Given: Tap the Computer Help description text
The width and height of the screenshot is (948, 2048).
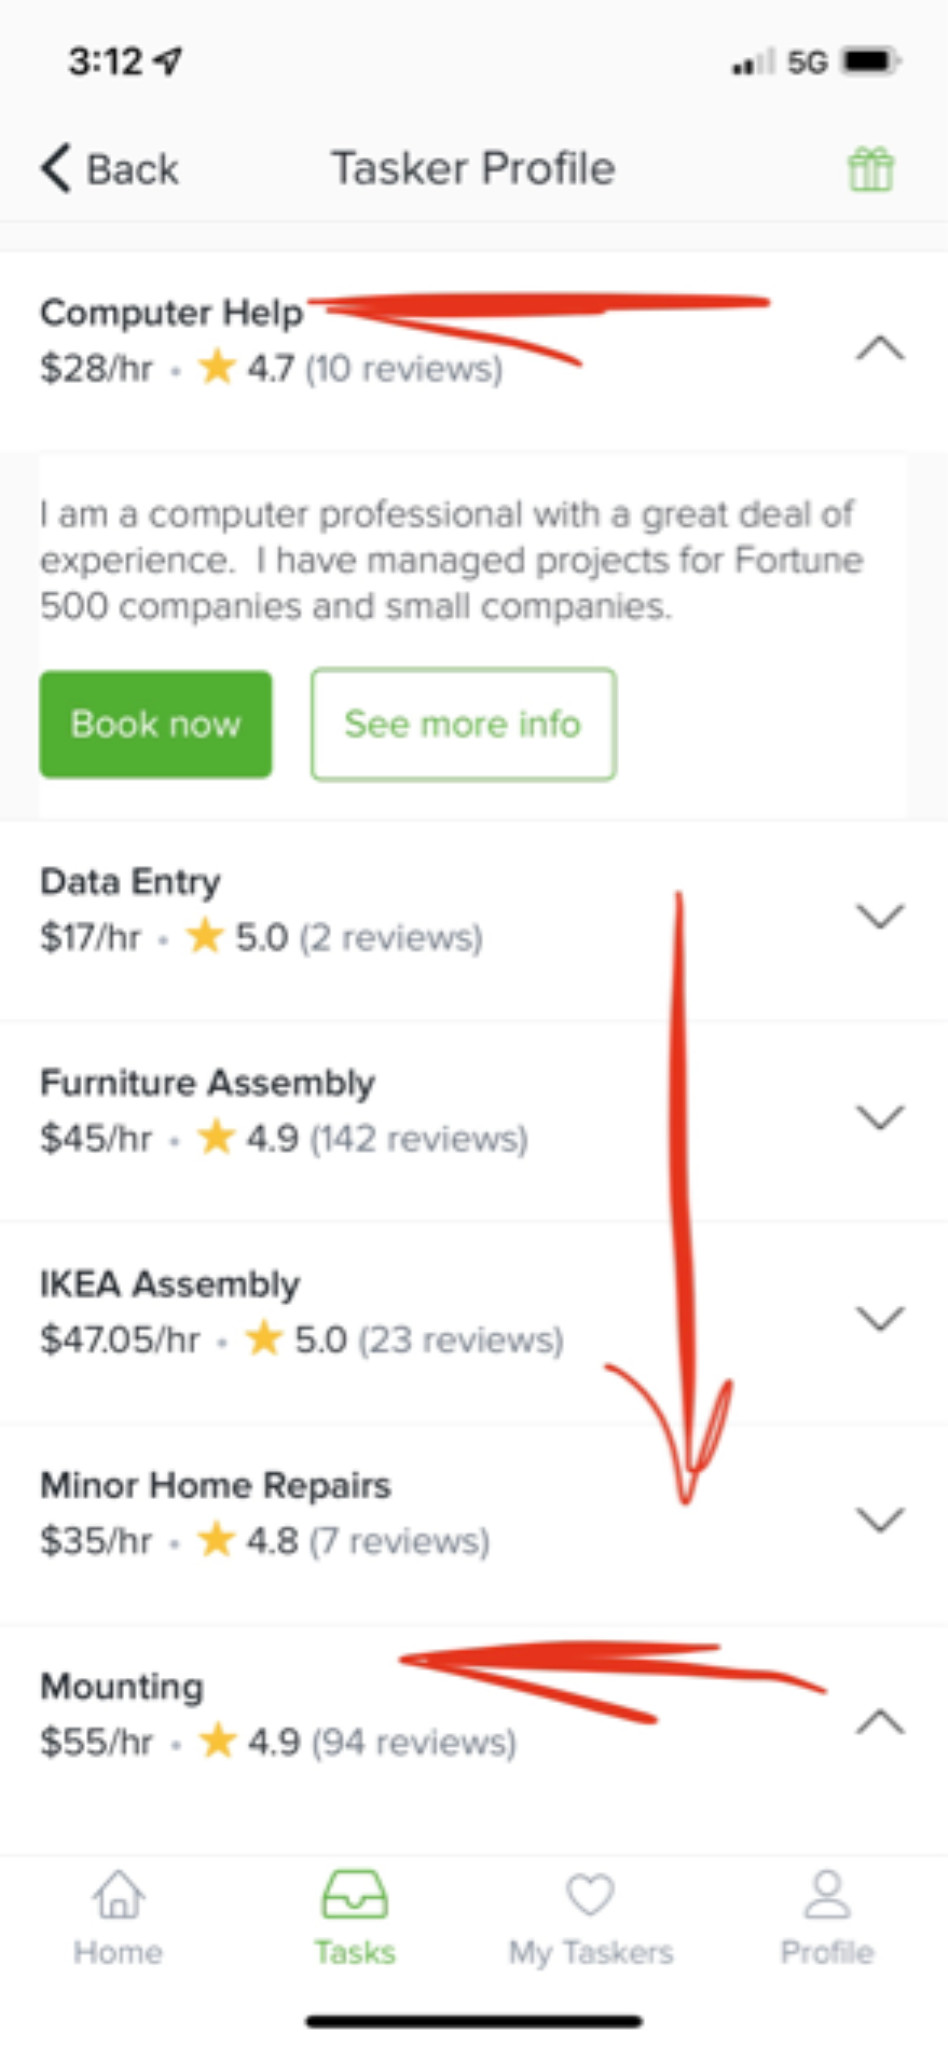Looking at the screenshot, I should tap(451, 560).
